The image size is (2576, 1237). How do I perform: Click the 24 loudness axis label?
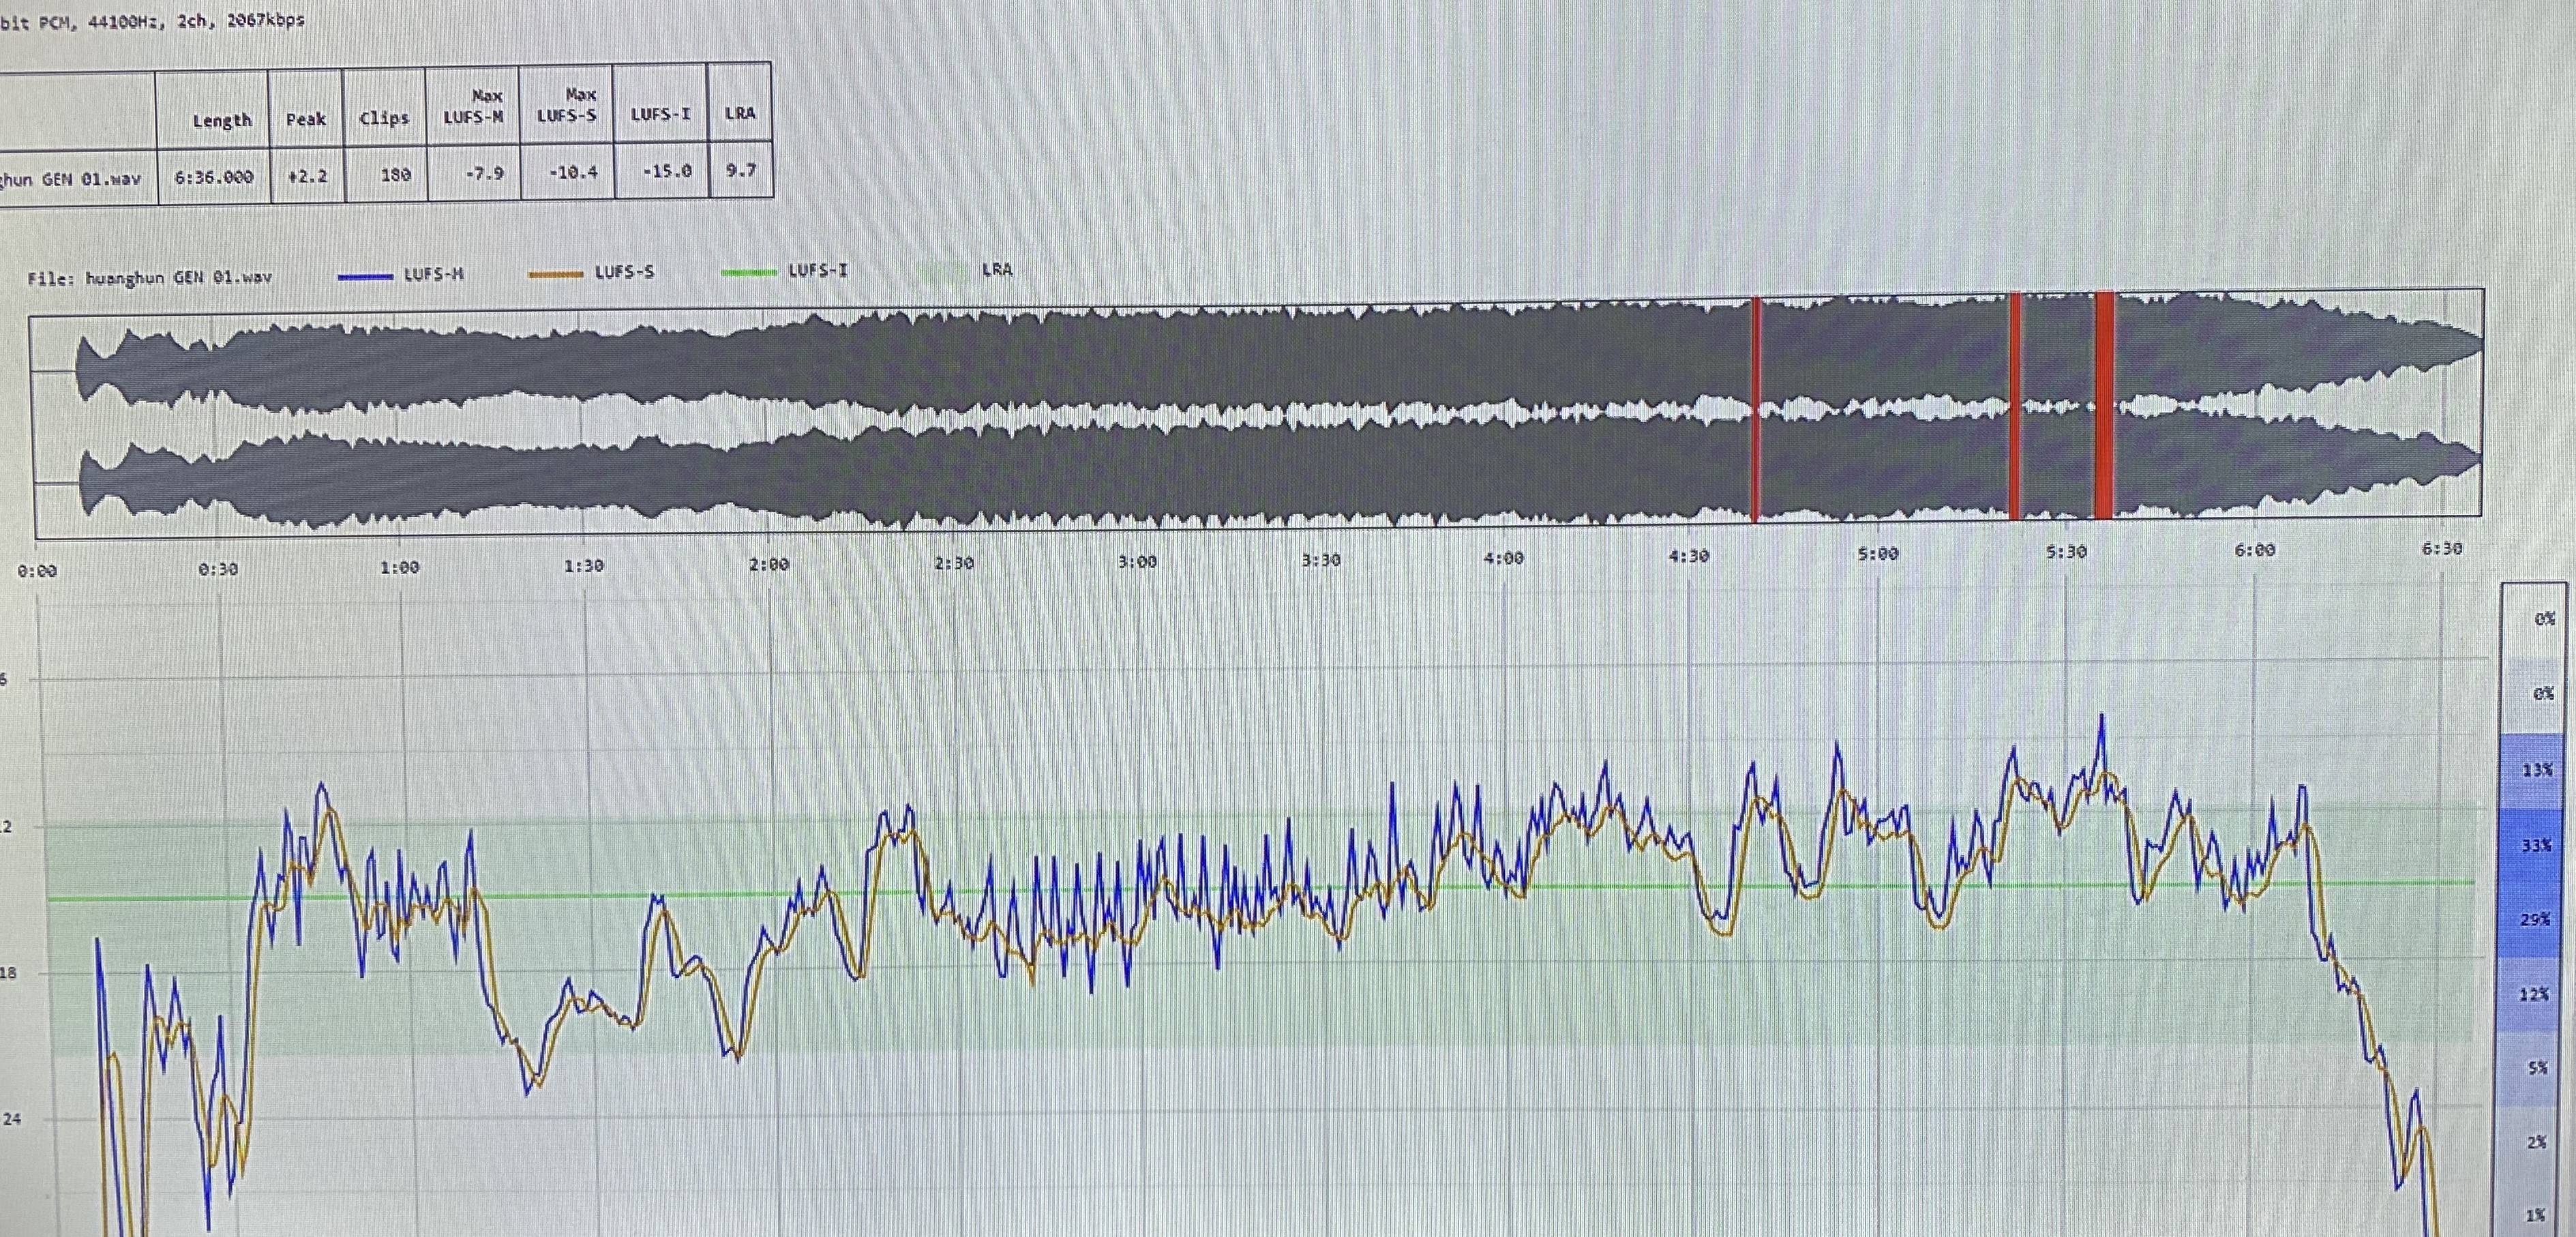(x=11, y=1119)
